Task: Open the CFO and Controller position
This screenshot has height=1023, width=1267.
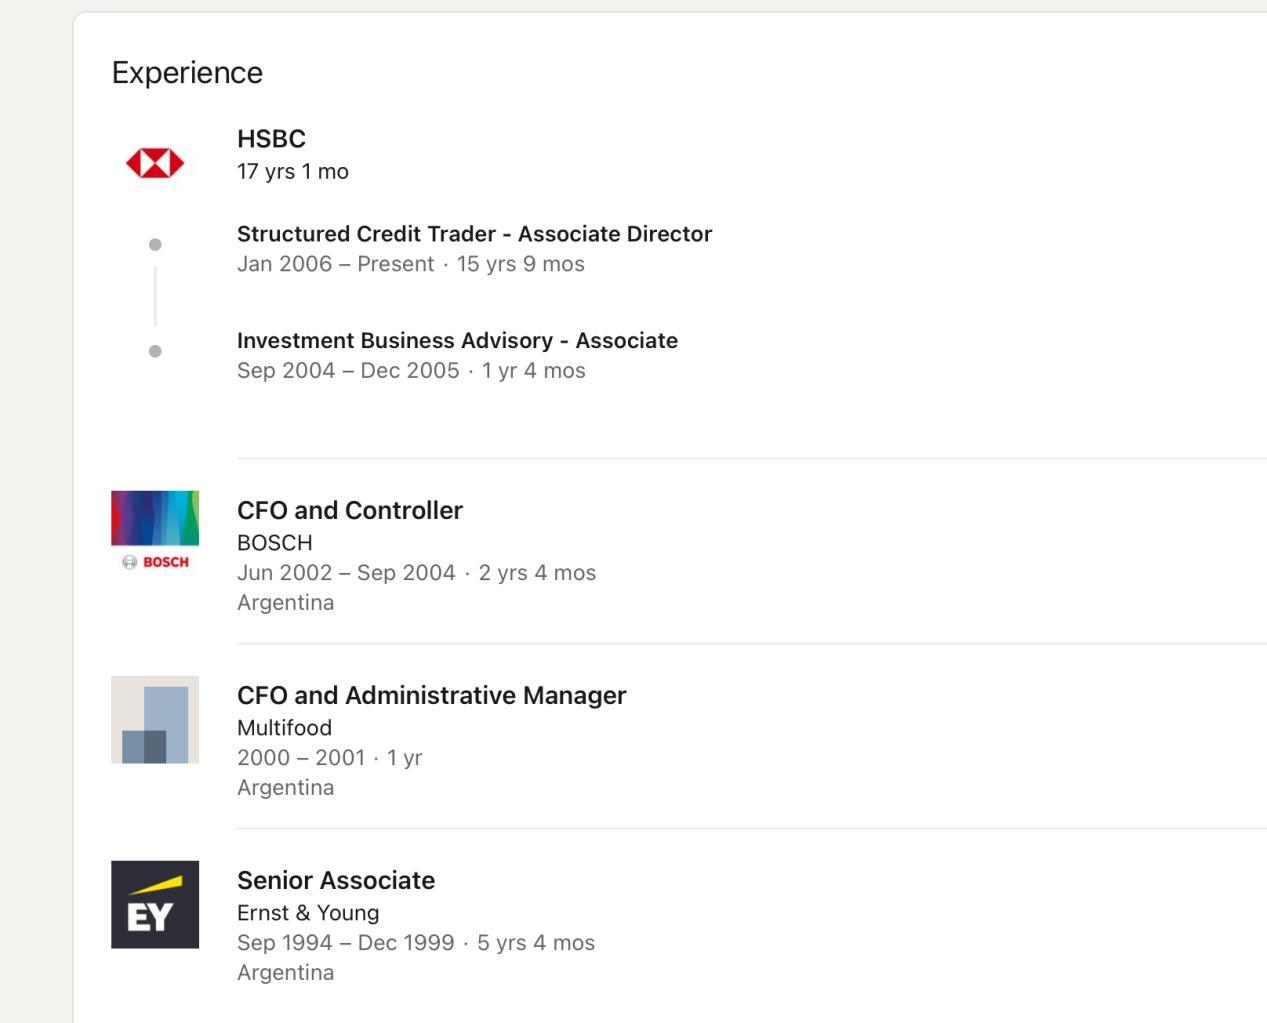Action: (349, 510)
